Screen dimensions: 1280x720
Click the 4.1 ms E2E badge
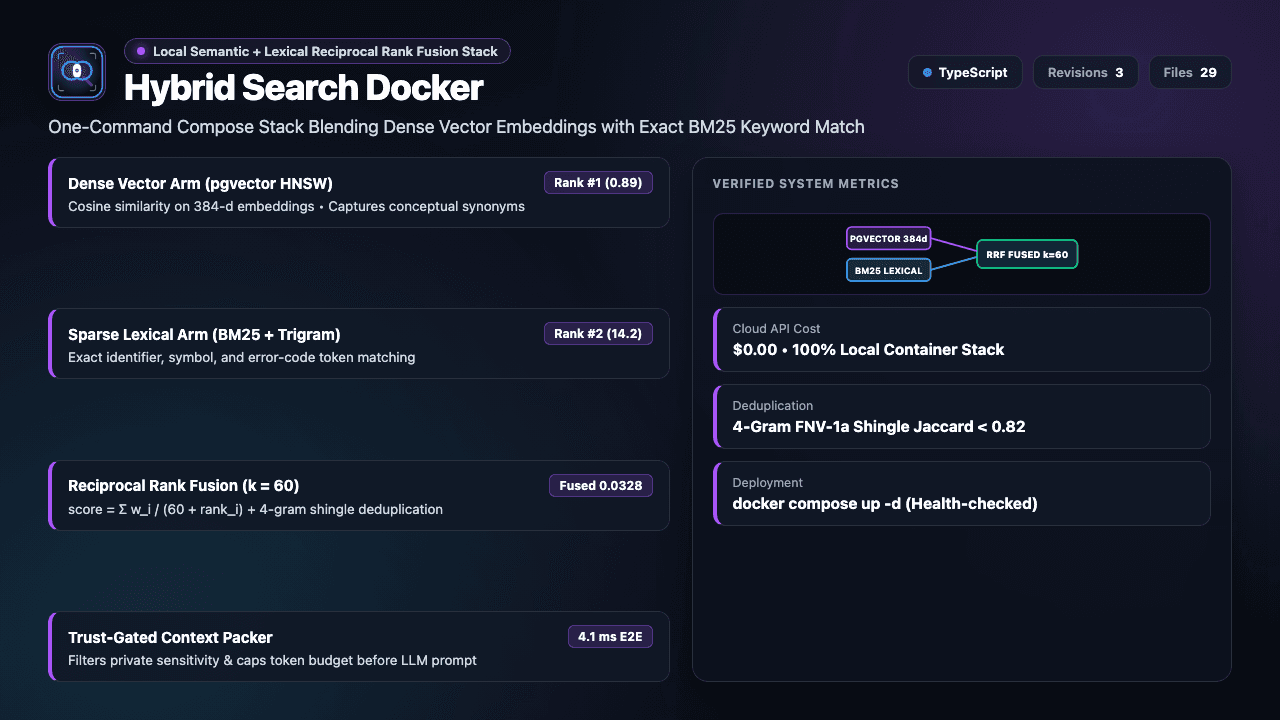(x=610, y=637)
